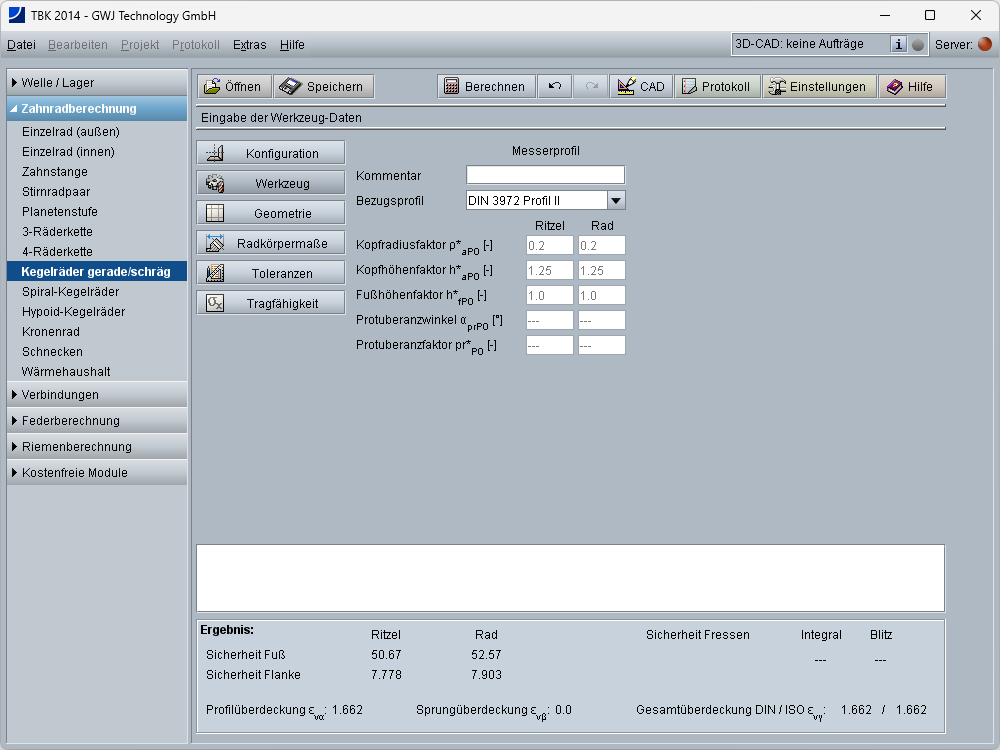Open the CAD export button
Image resolution: width=1000 pixels, height=750 pixels.
pos(641,87)
